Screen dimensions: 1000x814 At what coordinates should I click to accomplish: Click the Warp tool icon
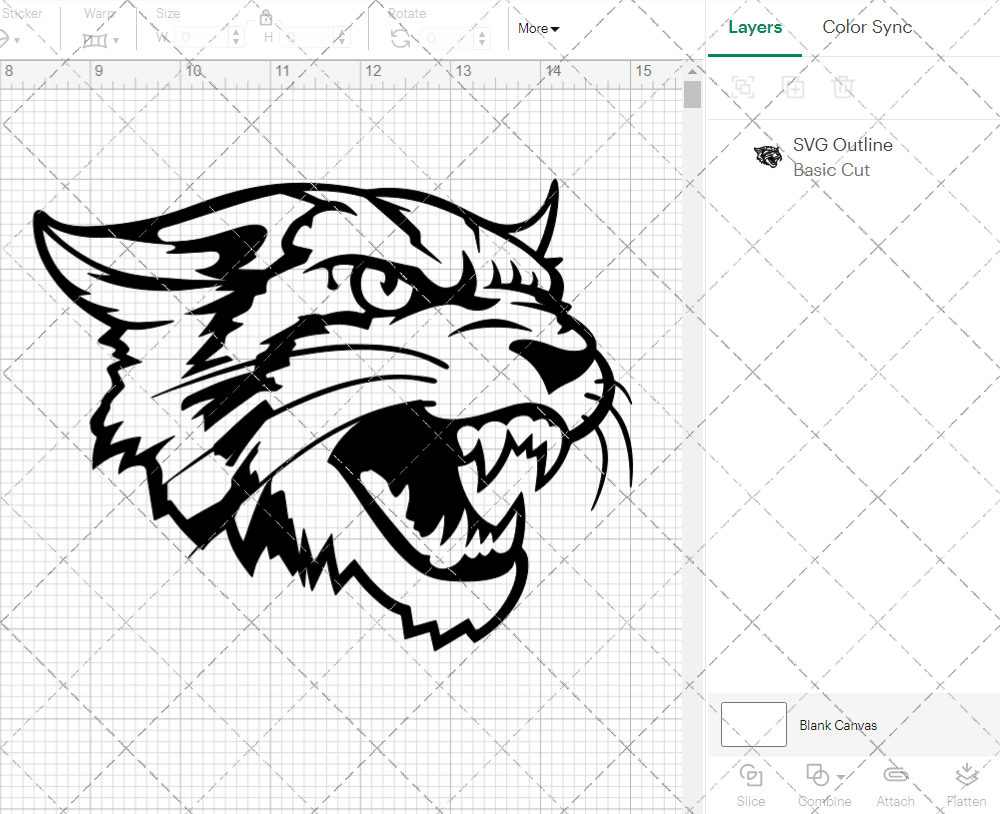coord(93,38)
